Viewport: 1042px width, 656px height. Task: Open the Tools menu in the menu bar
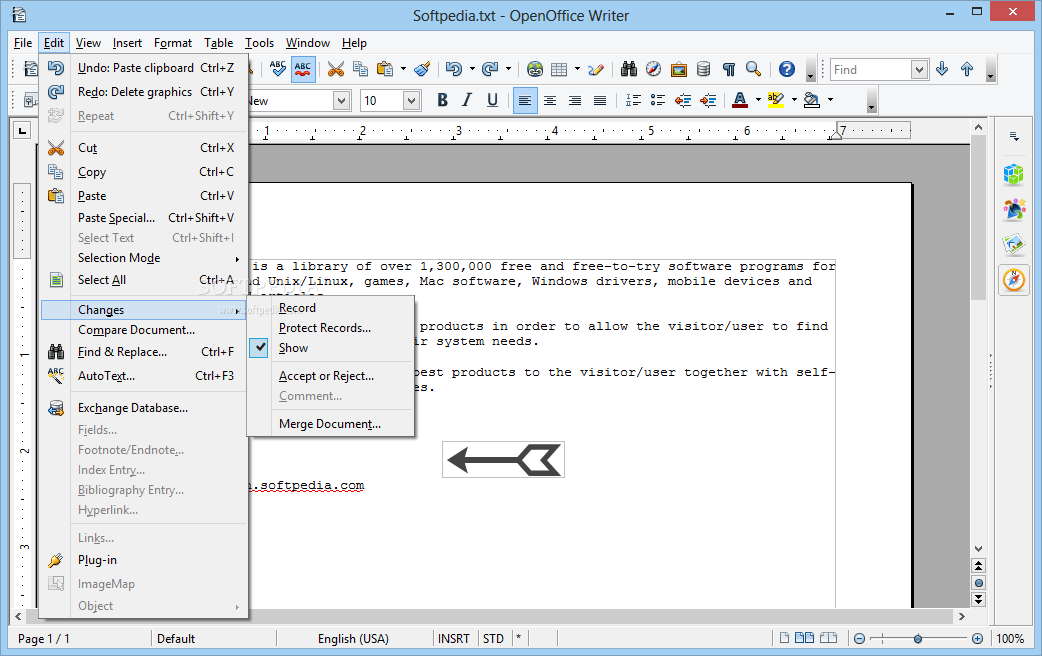(x=259, y=43)
